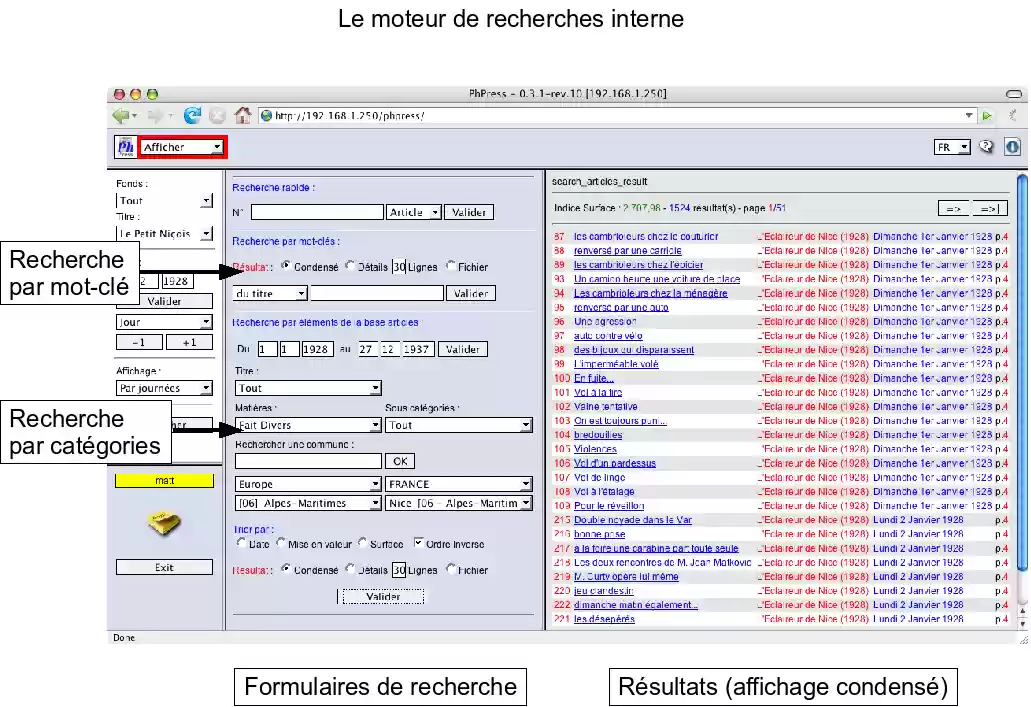The height and width of the screenshot is (707, 1031).
Task: Click the blue info icon in the top-right corner
Action: [1011, 146]
